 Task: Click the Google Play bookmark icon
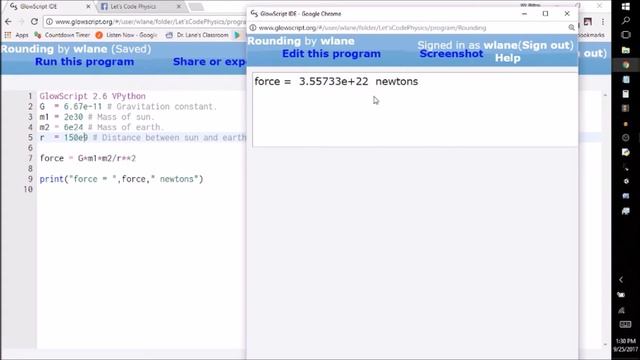237,35
